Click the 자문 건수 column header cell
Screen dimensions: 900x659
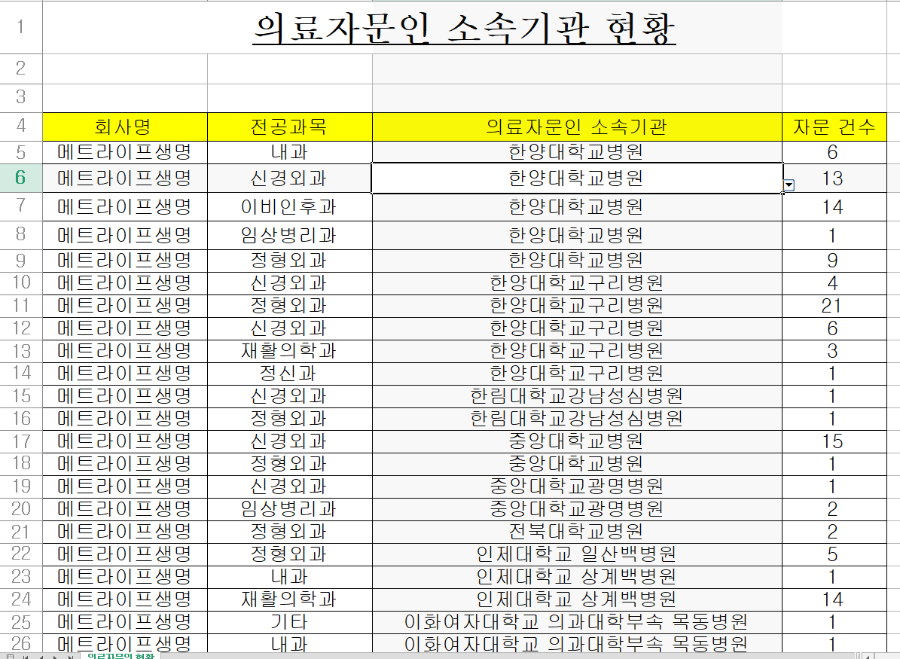pos(834,127)
